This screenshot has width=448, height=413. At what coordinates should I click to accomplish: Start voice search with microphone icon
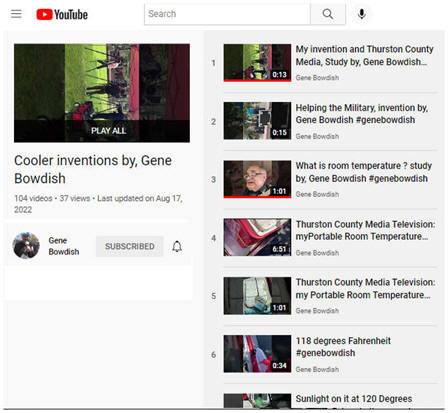[362, 14]
